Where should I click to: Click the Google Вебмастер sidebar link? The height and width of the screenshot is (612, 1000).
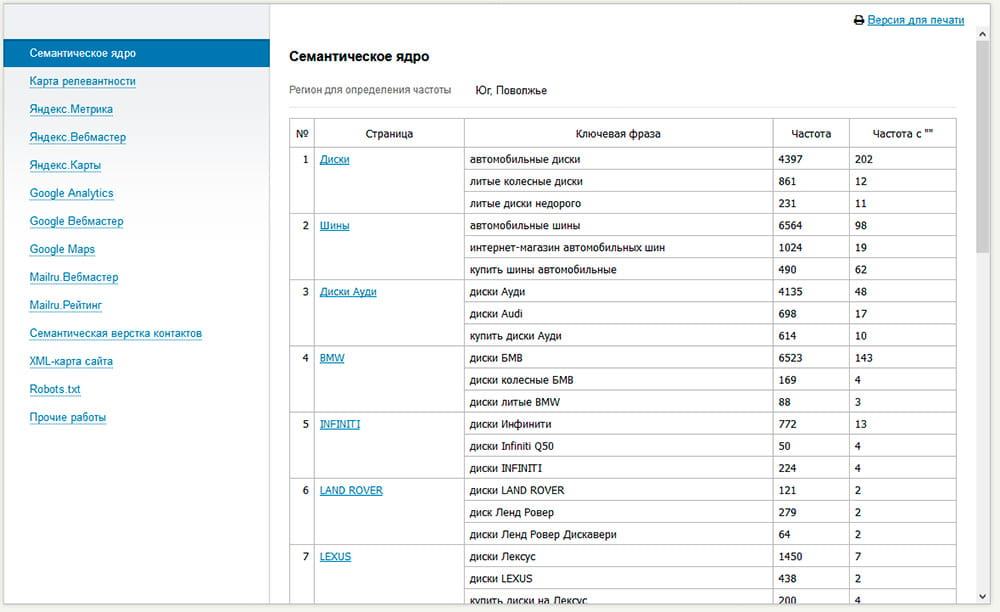click(x=77, y=221)
